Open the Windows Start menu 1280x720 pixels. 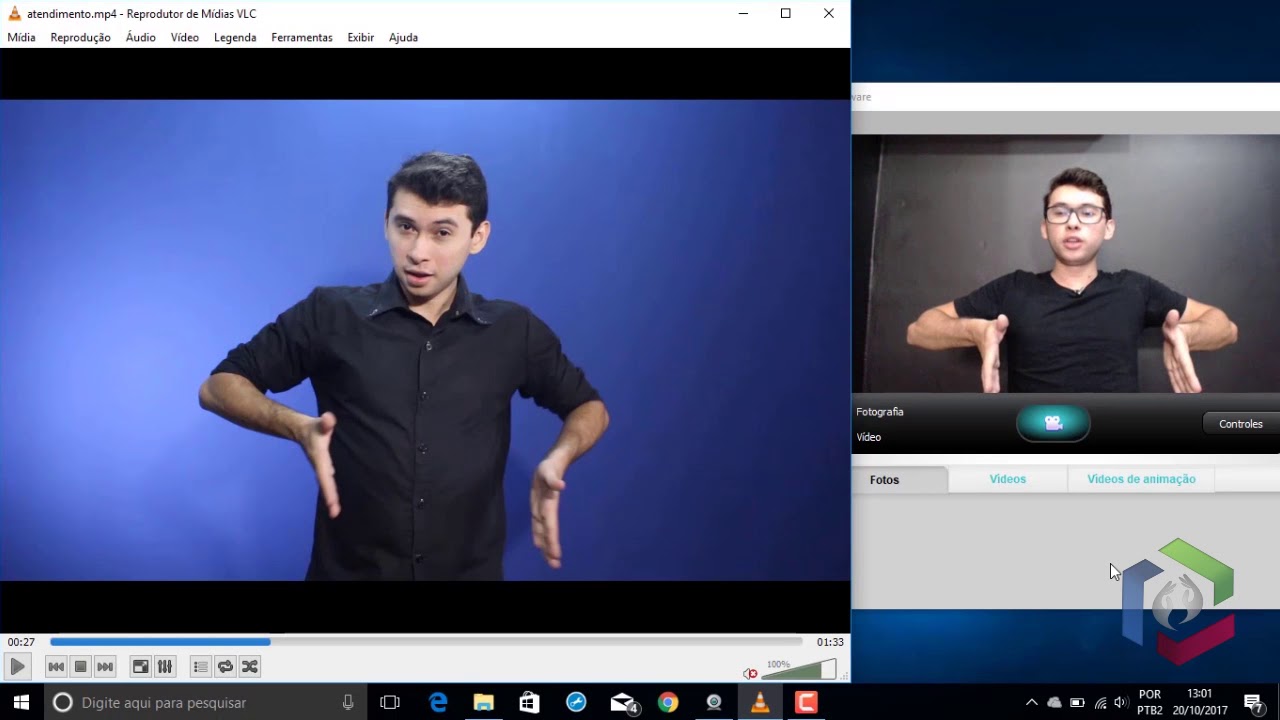tap(21, 702)
